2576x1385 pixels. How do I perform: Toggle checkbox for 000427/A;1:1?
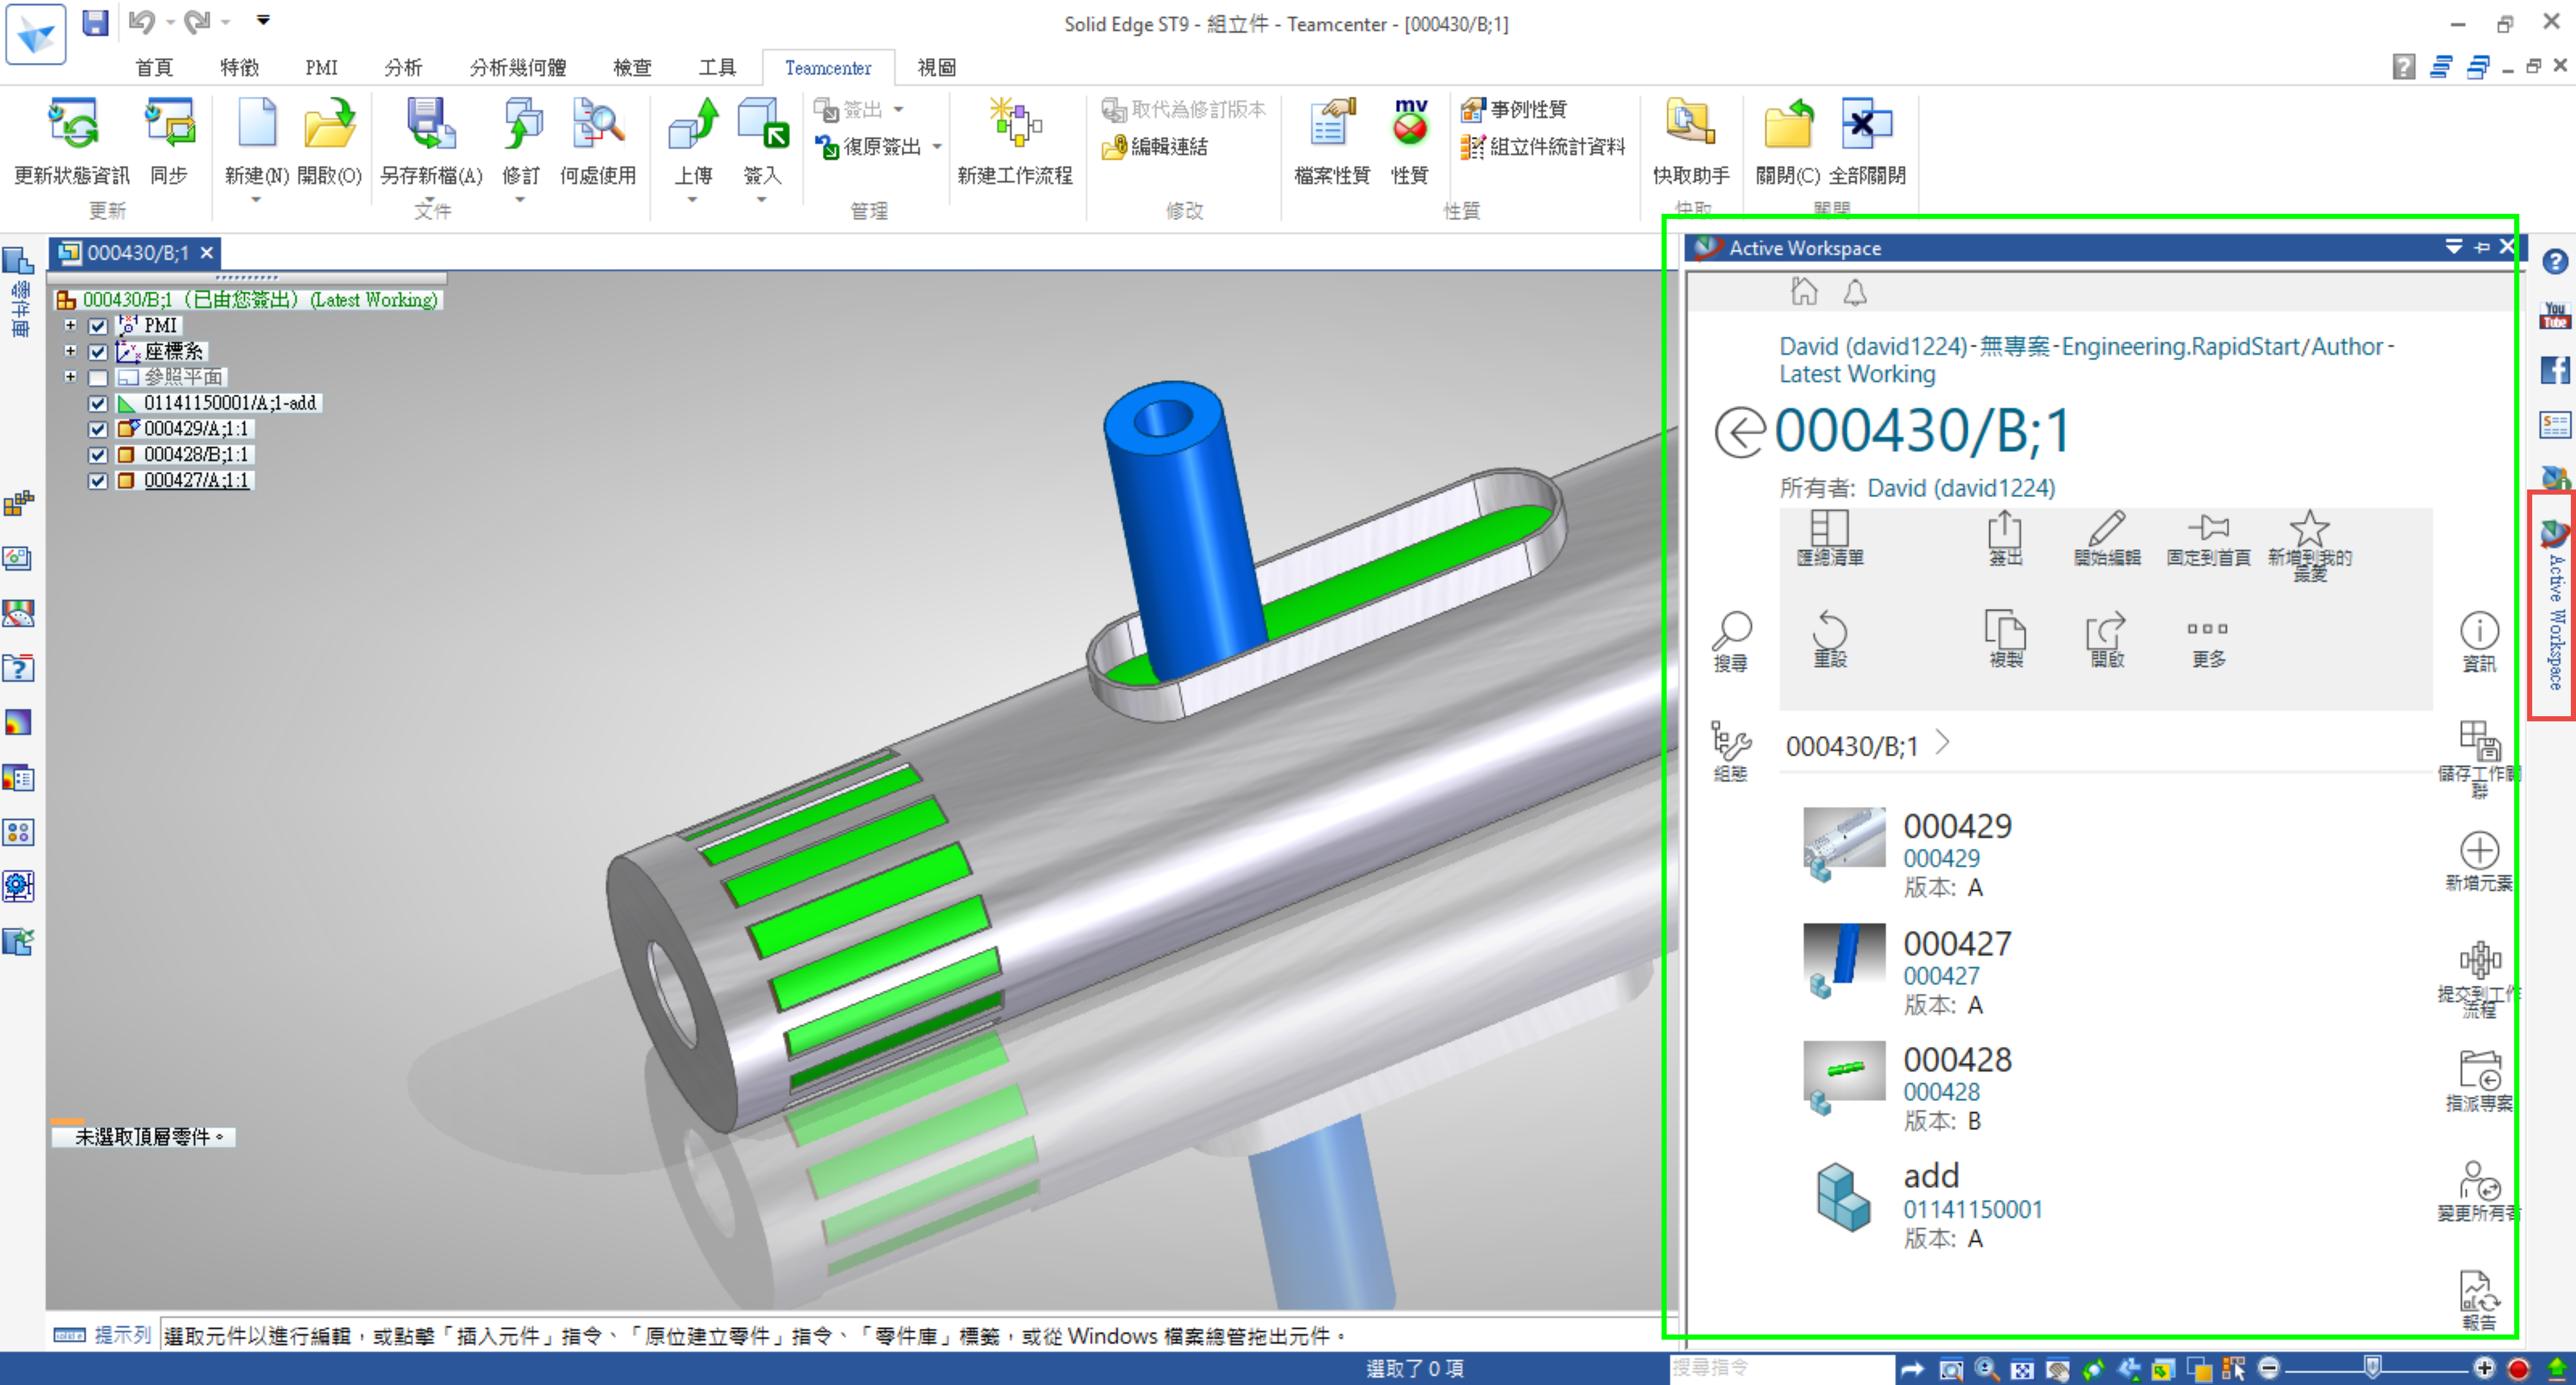(x=98, y=481)
